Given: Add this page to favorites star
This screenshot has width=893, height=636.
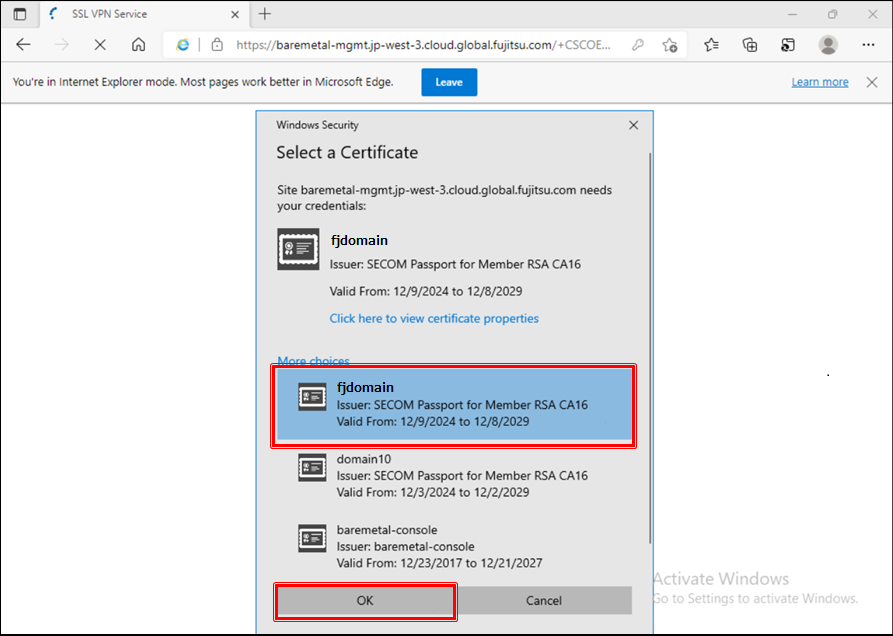Looking at the screenshot, I should pyautogui.click(x=670, y=44).
